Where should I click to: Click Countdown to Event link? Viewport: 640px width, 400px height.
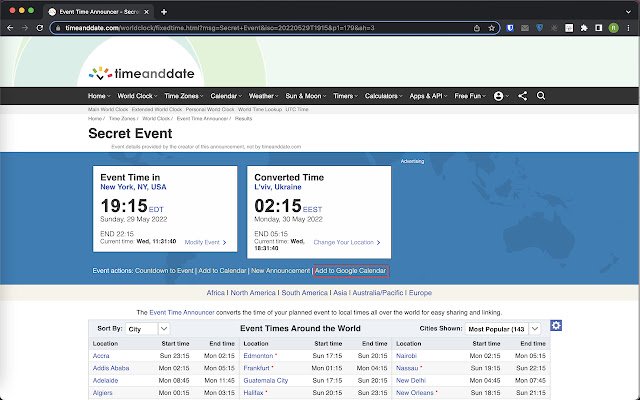point(164,271)
